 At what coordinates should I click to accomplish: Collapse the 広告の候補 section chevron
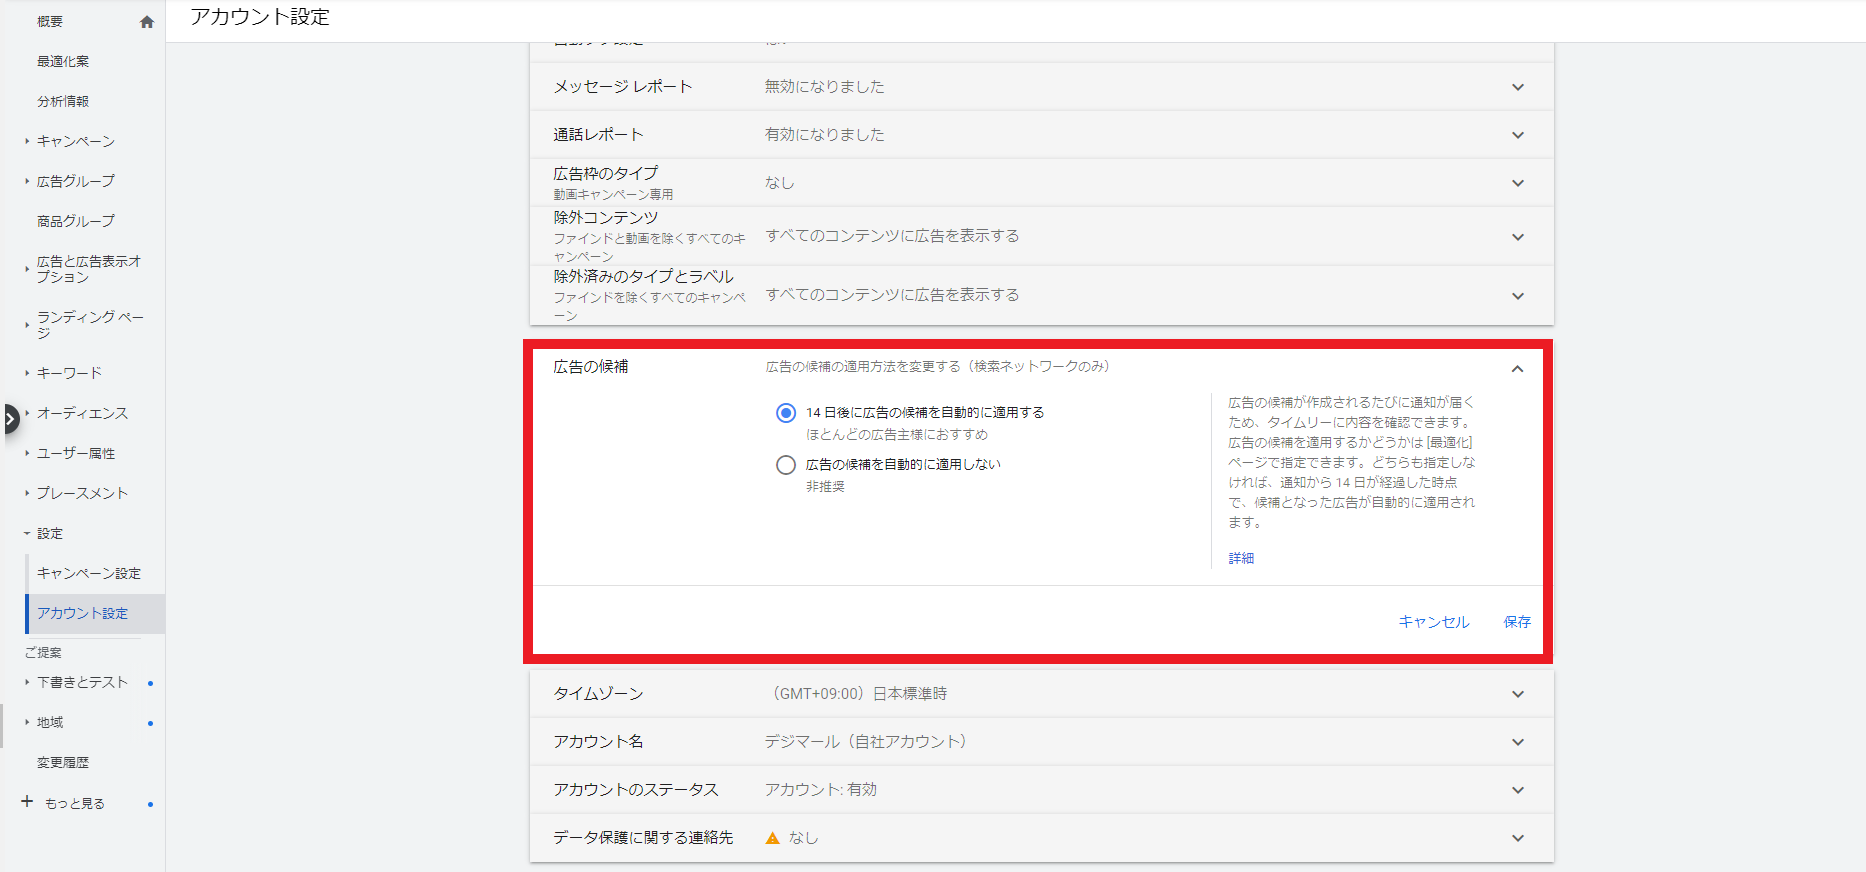1517,369
